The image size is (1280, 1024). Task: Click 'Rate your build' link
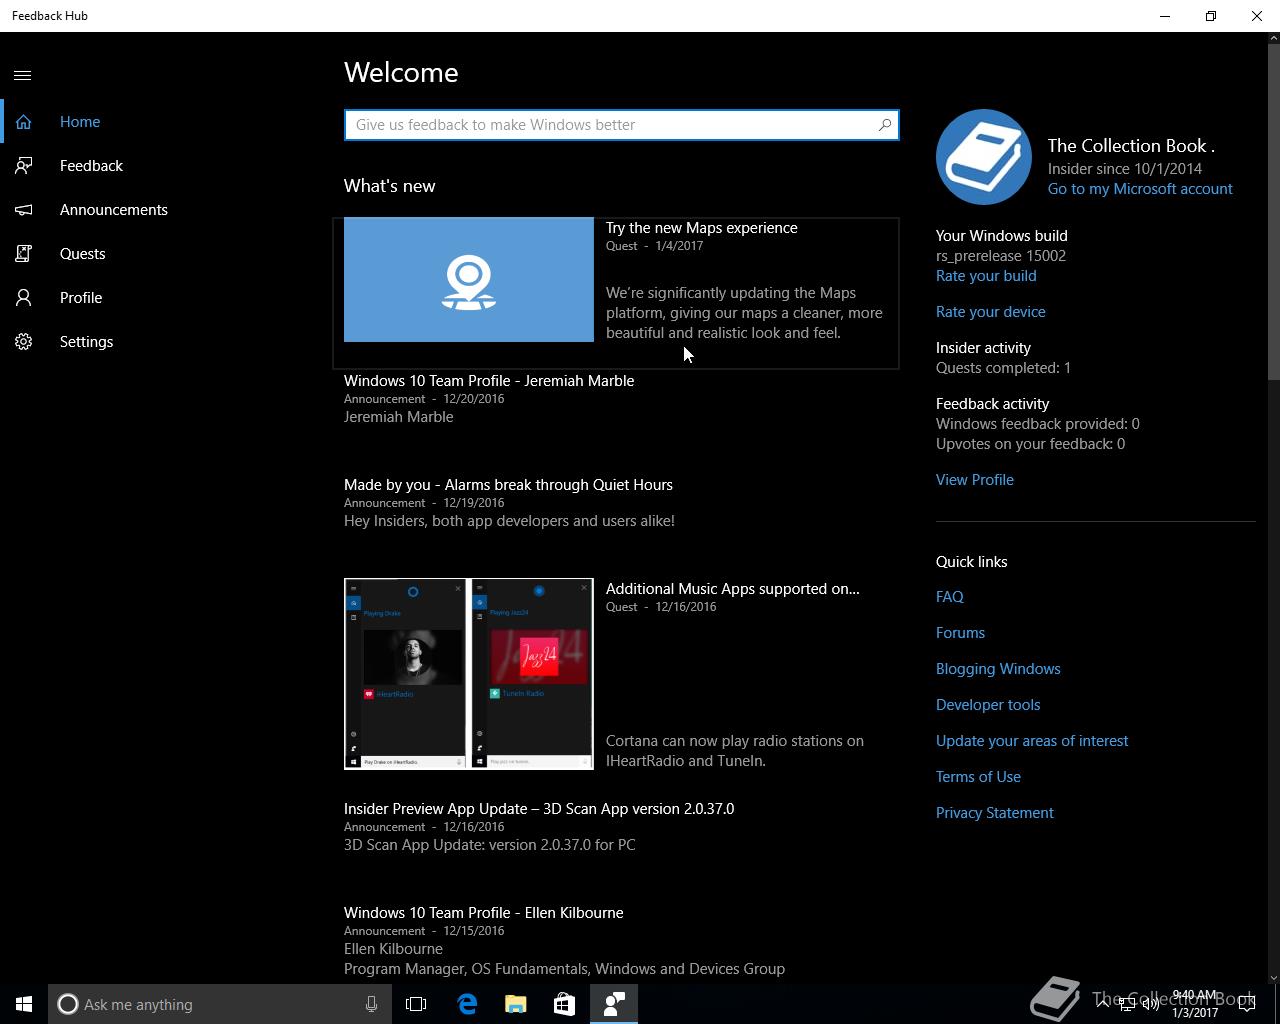coord(986,276)
